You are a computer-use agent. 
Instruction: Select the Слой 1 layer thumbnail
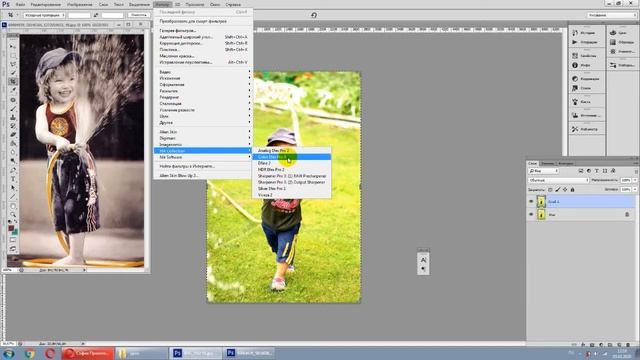541,202
